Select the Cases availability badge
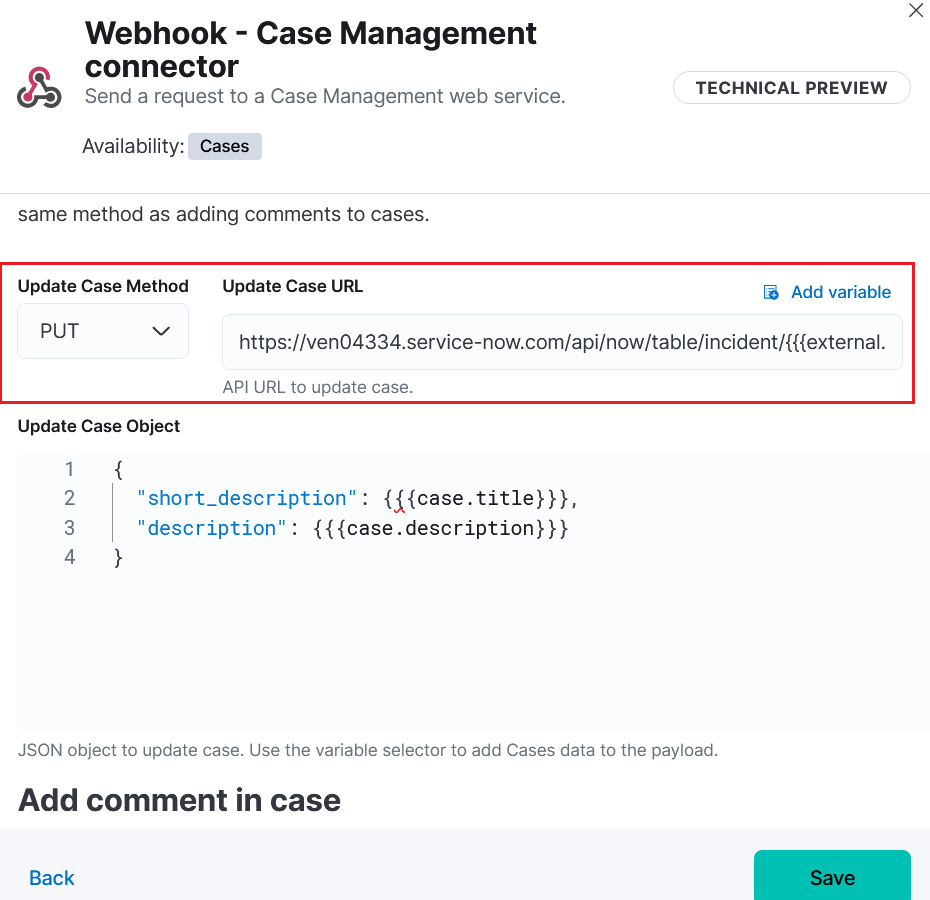This screenshot has height=900, width=930. (x=224, y=146)
